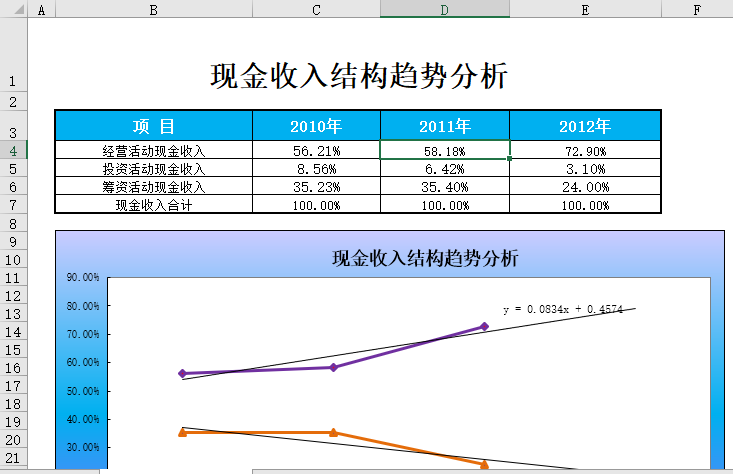Image resolution: width=733 pixels, height=474 pixels.
Task: Select column B header
Action: click(x=153, y=9)
